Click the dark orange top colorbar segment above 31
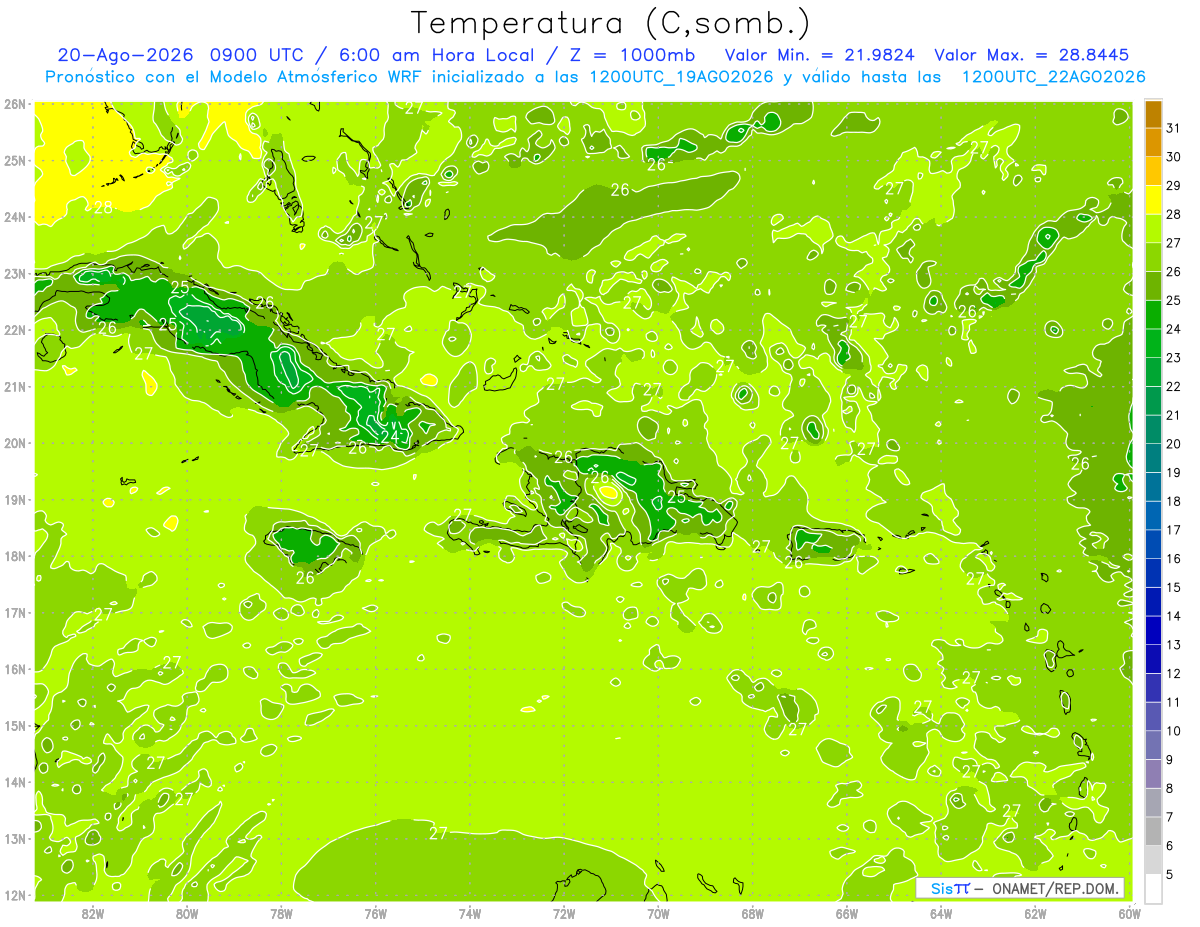 pos(1153,115)
